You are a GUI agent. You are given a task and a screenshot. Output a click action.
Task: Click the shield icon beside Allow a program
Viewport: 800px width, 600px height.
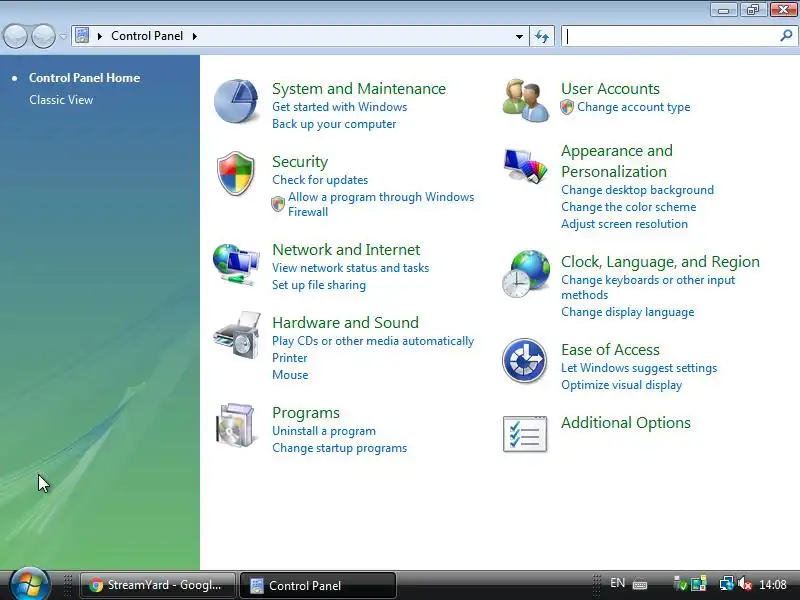click(x=278, y=204)
